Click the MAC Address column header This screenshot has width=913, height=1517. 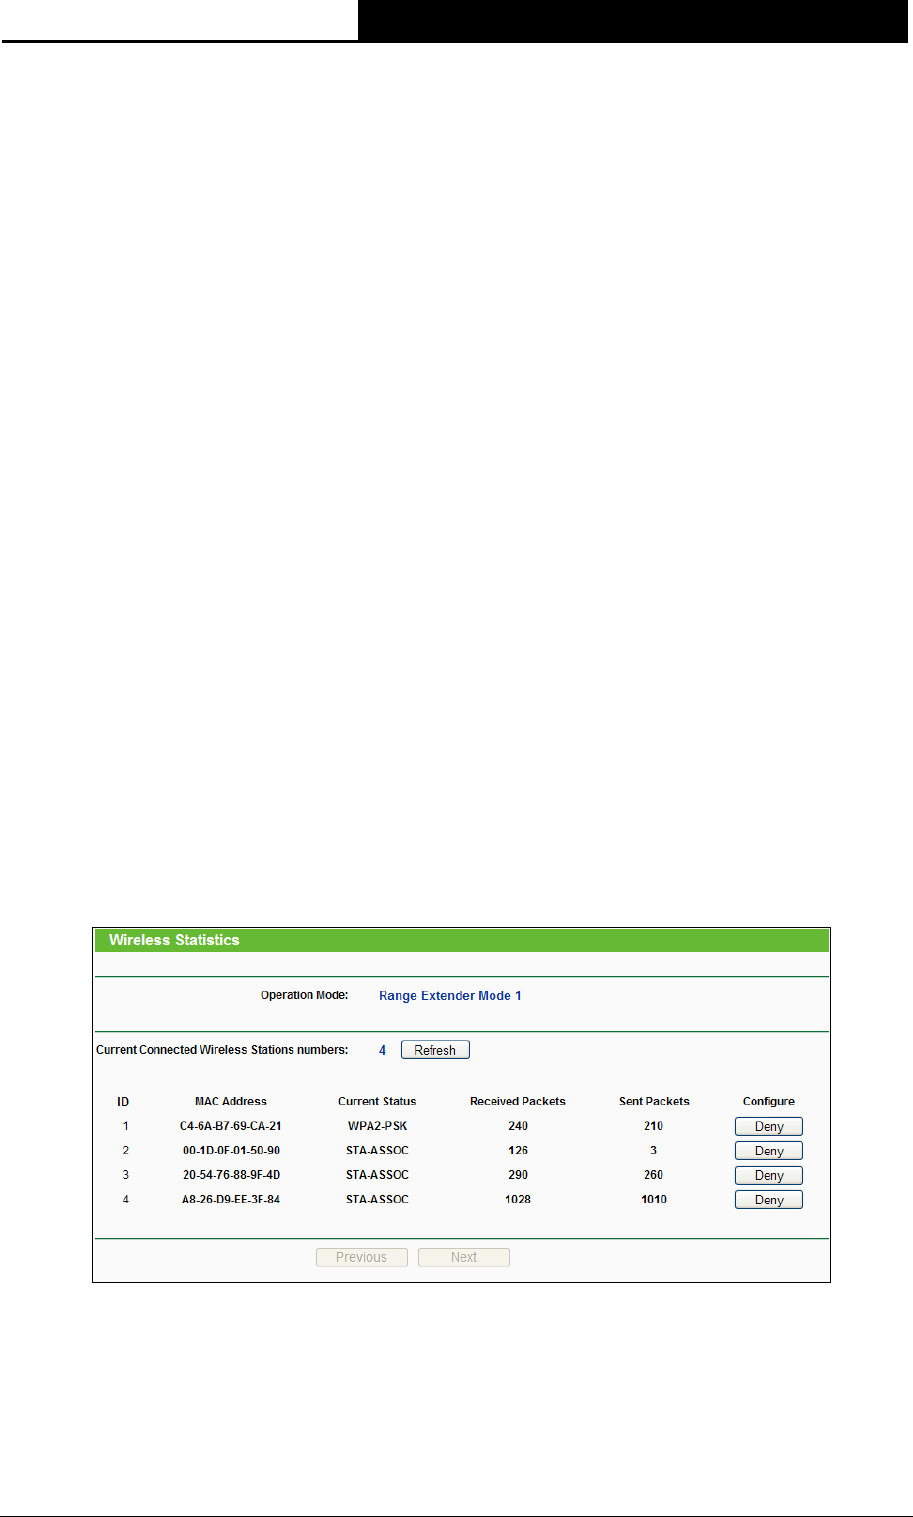pyautogui.click(x=231, y=1101)
